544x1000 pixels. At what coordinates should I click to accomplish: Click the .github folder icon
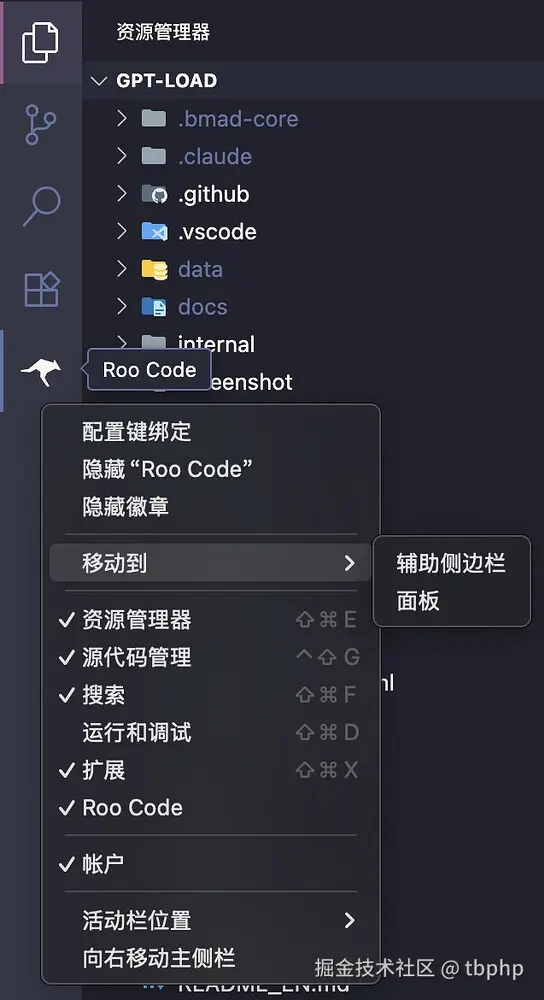point(154,194)
